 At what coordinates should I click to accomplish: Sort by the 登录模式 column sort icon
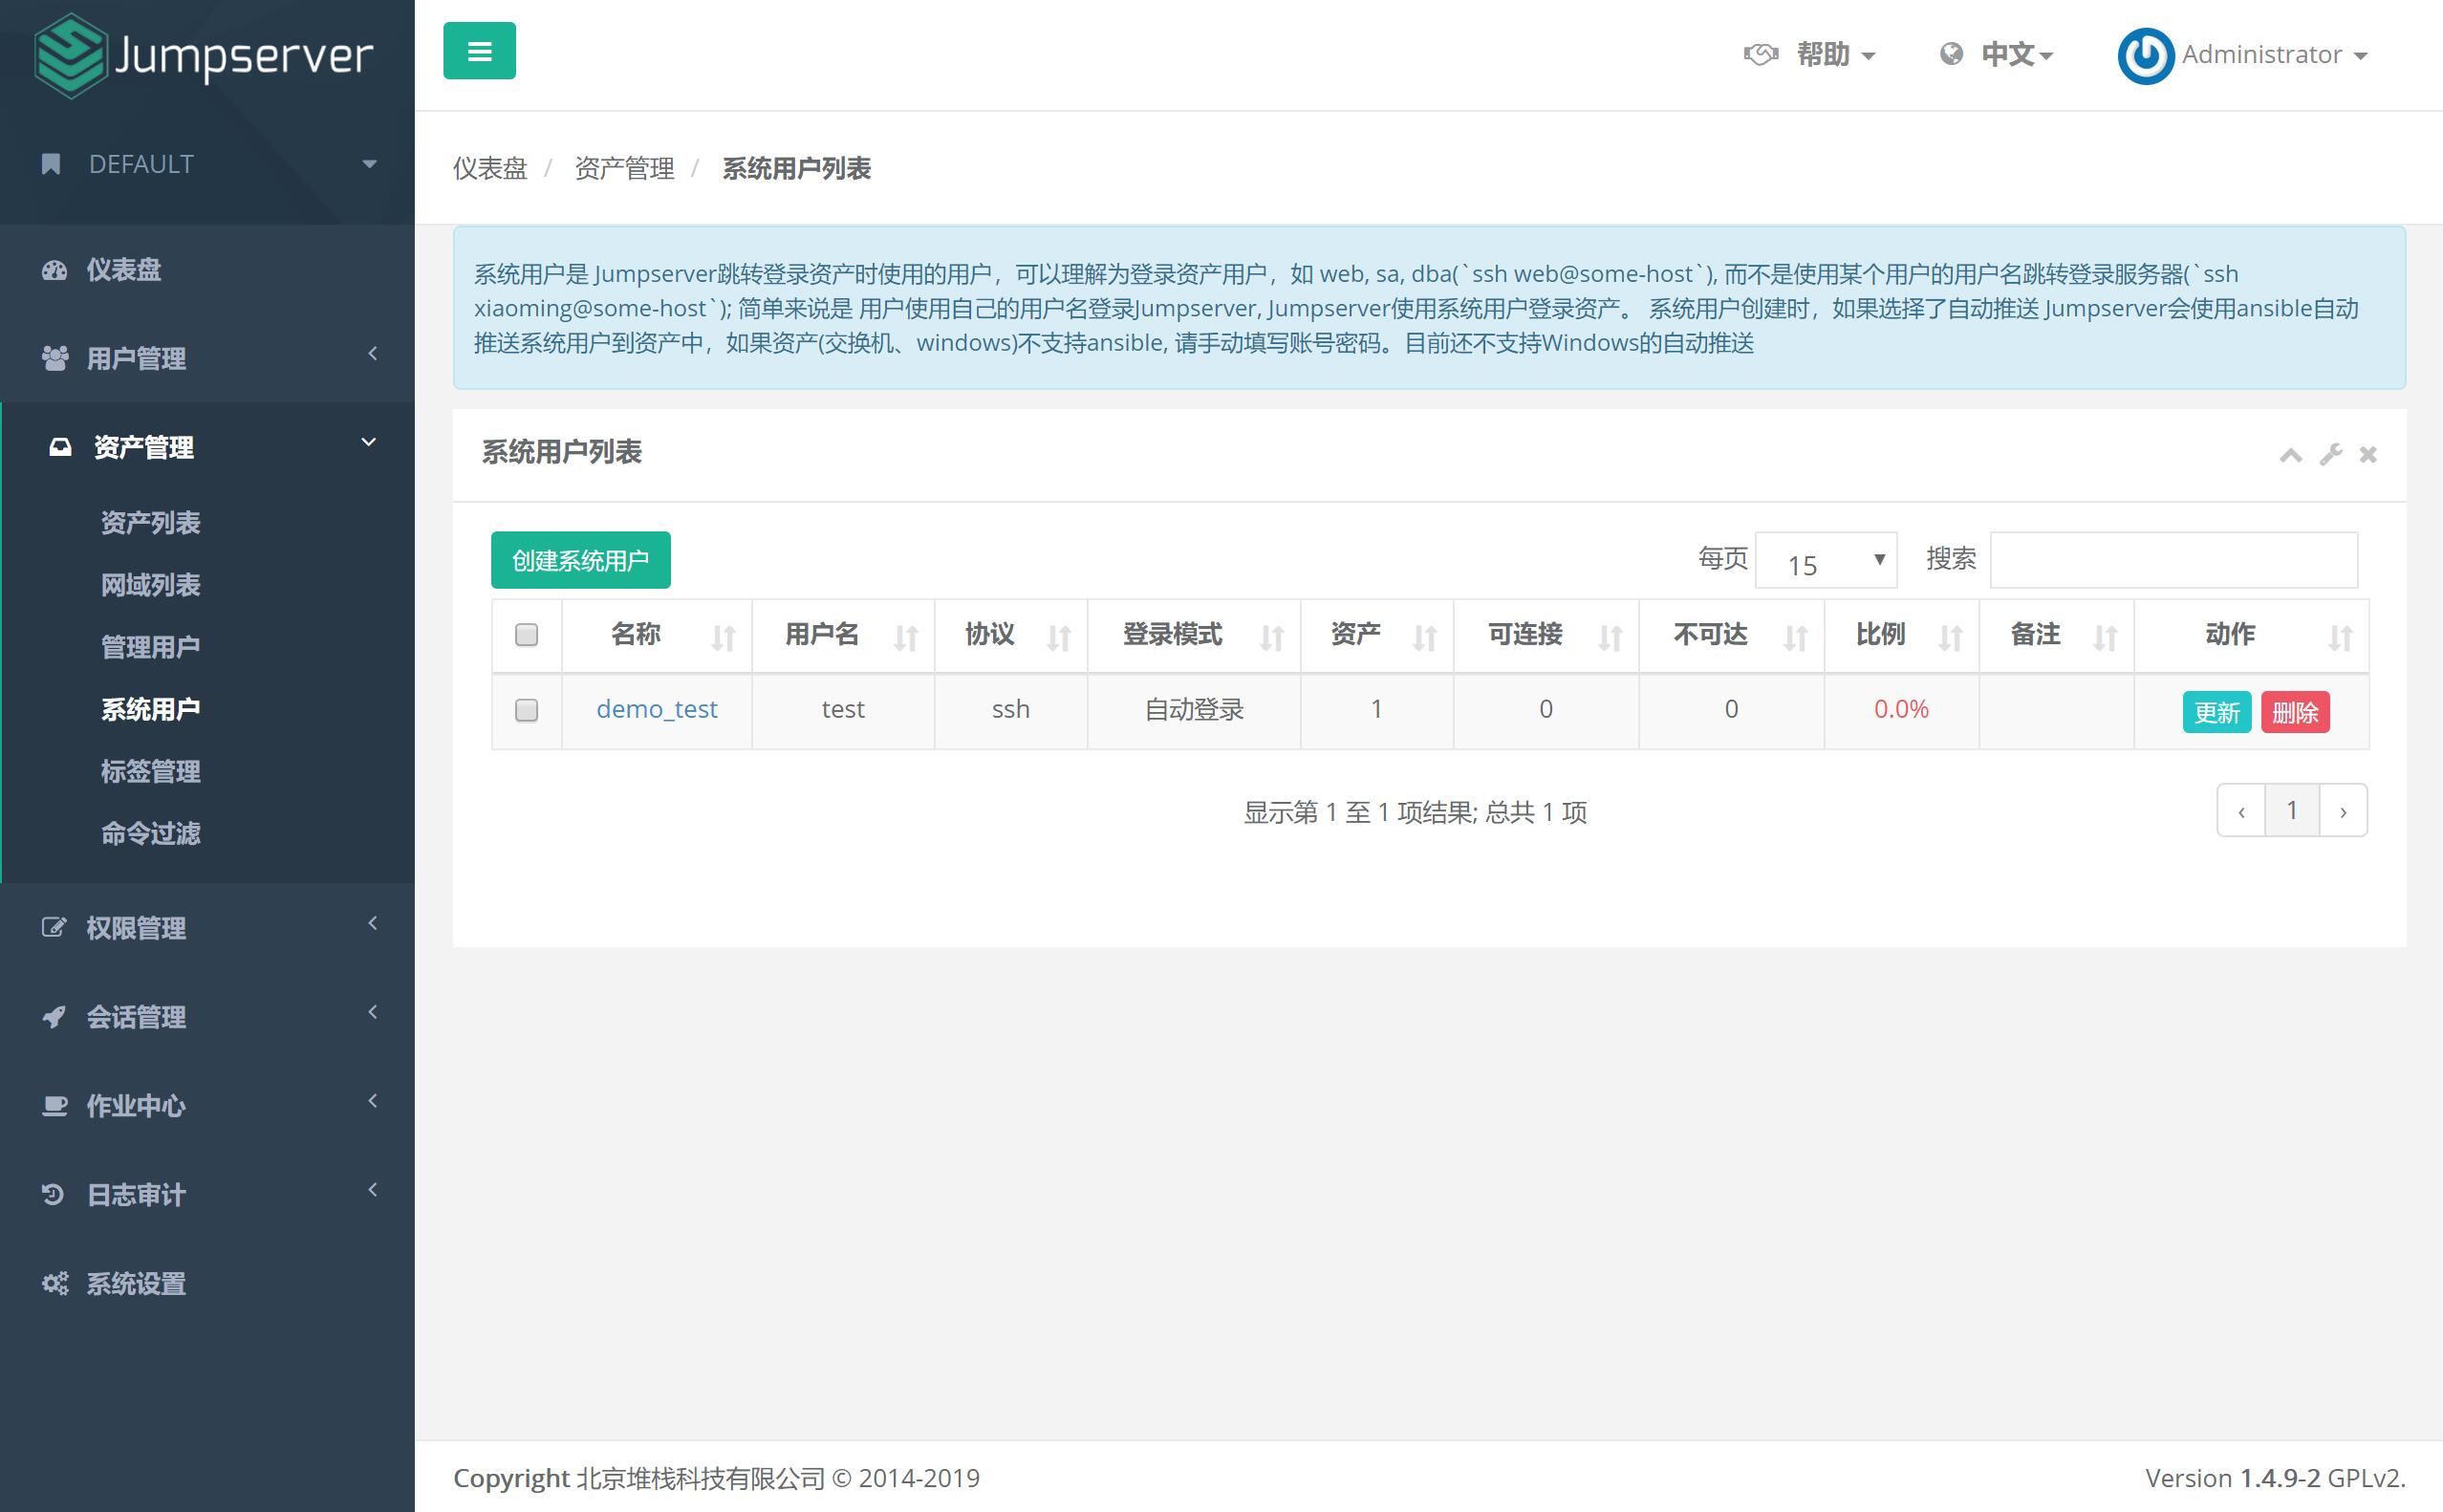click(1272, 637)
